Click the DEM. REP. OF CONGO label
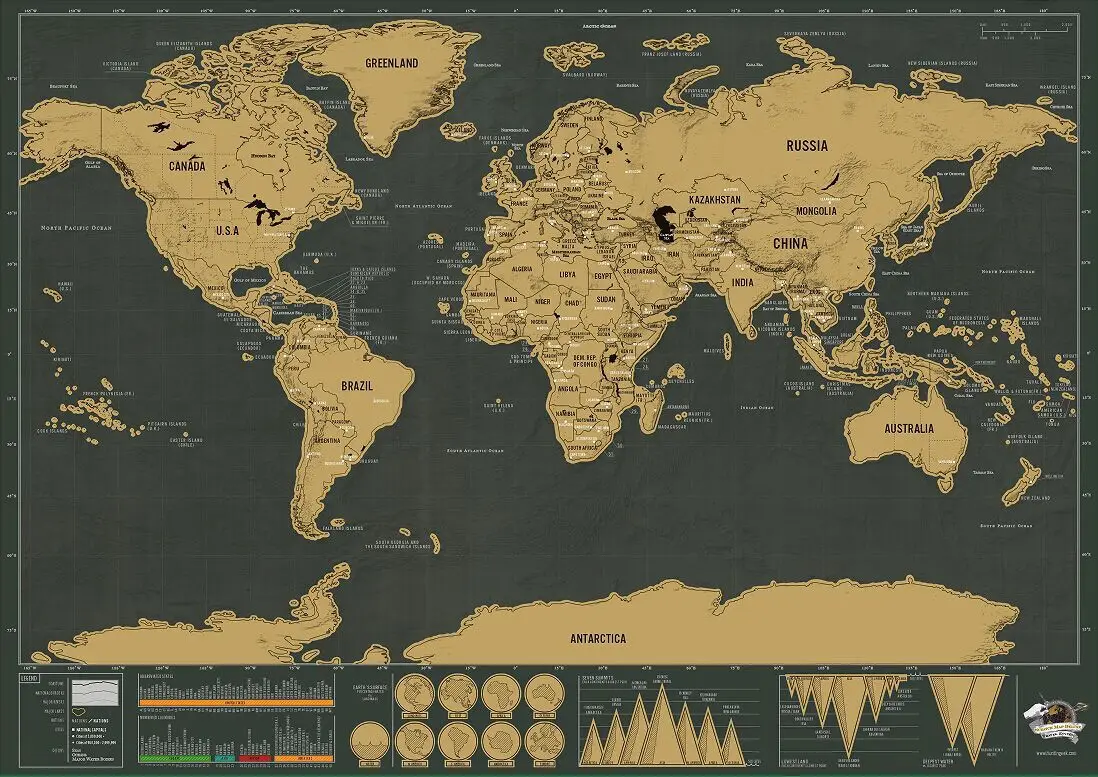The height and width of the screenshot is (777, 1098). (x=585, y=360)
